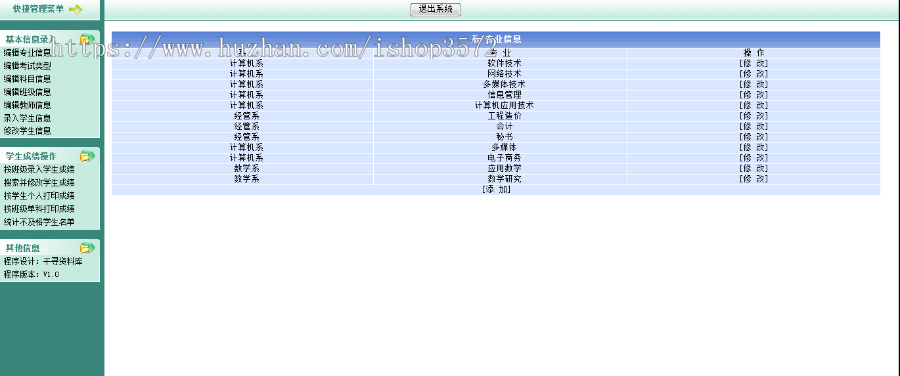
Task: Click the 退出系统 button
Action: click(x=436, y=9)
